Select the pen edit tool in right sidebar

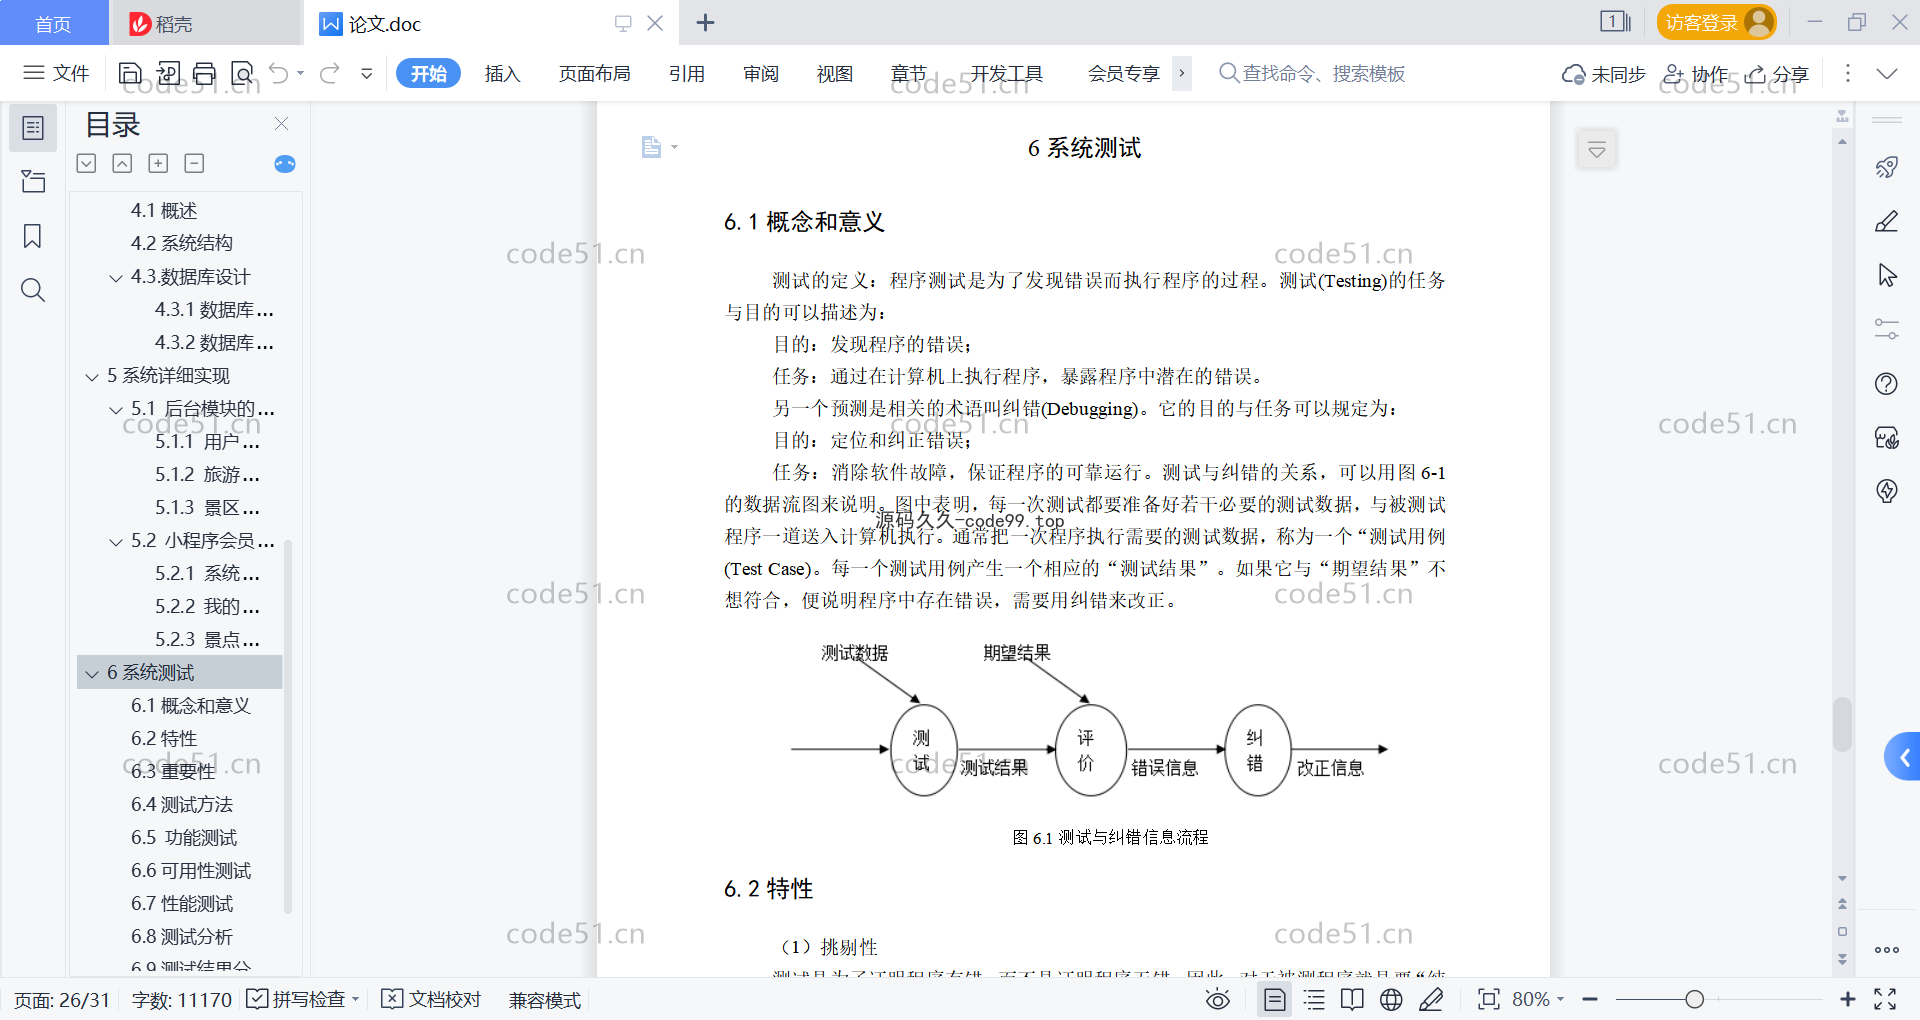click(x=1886, y=221)
